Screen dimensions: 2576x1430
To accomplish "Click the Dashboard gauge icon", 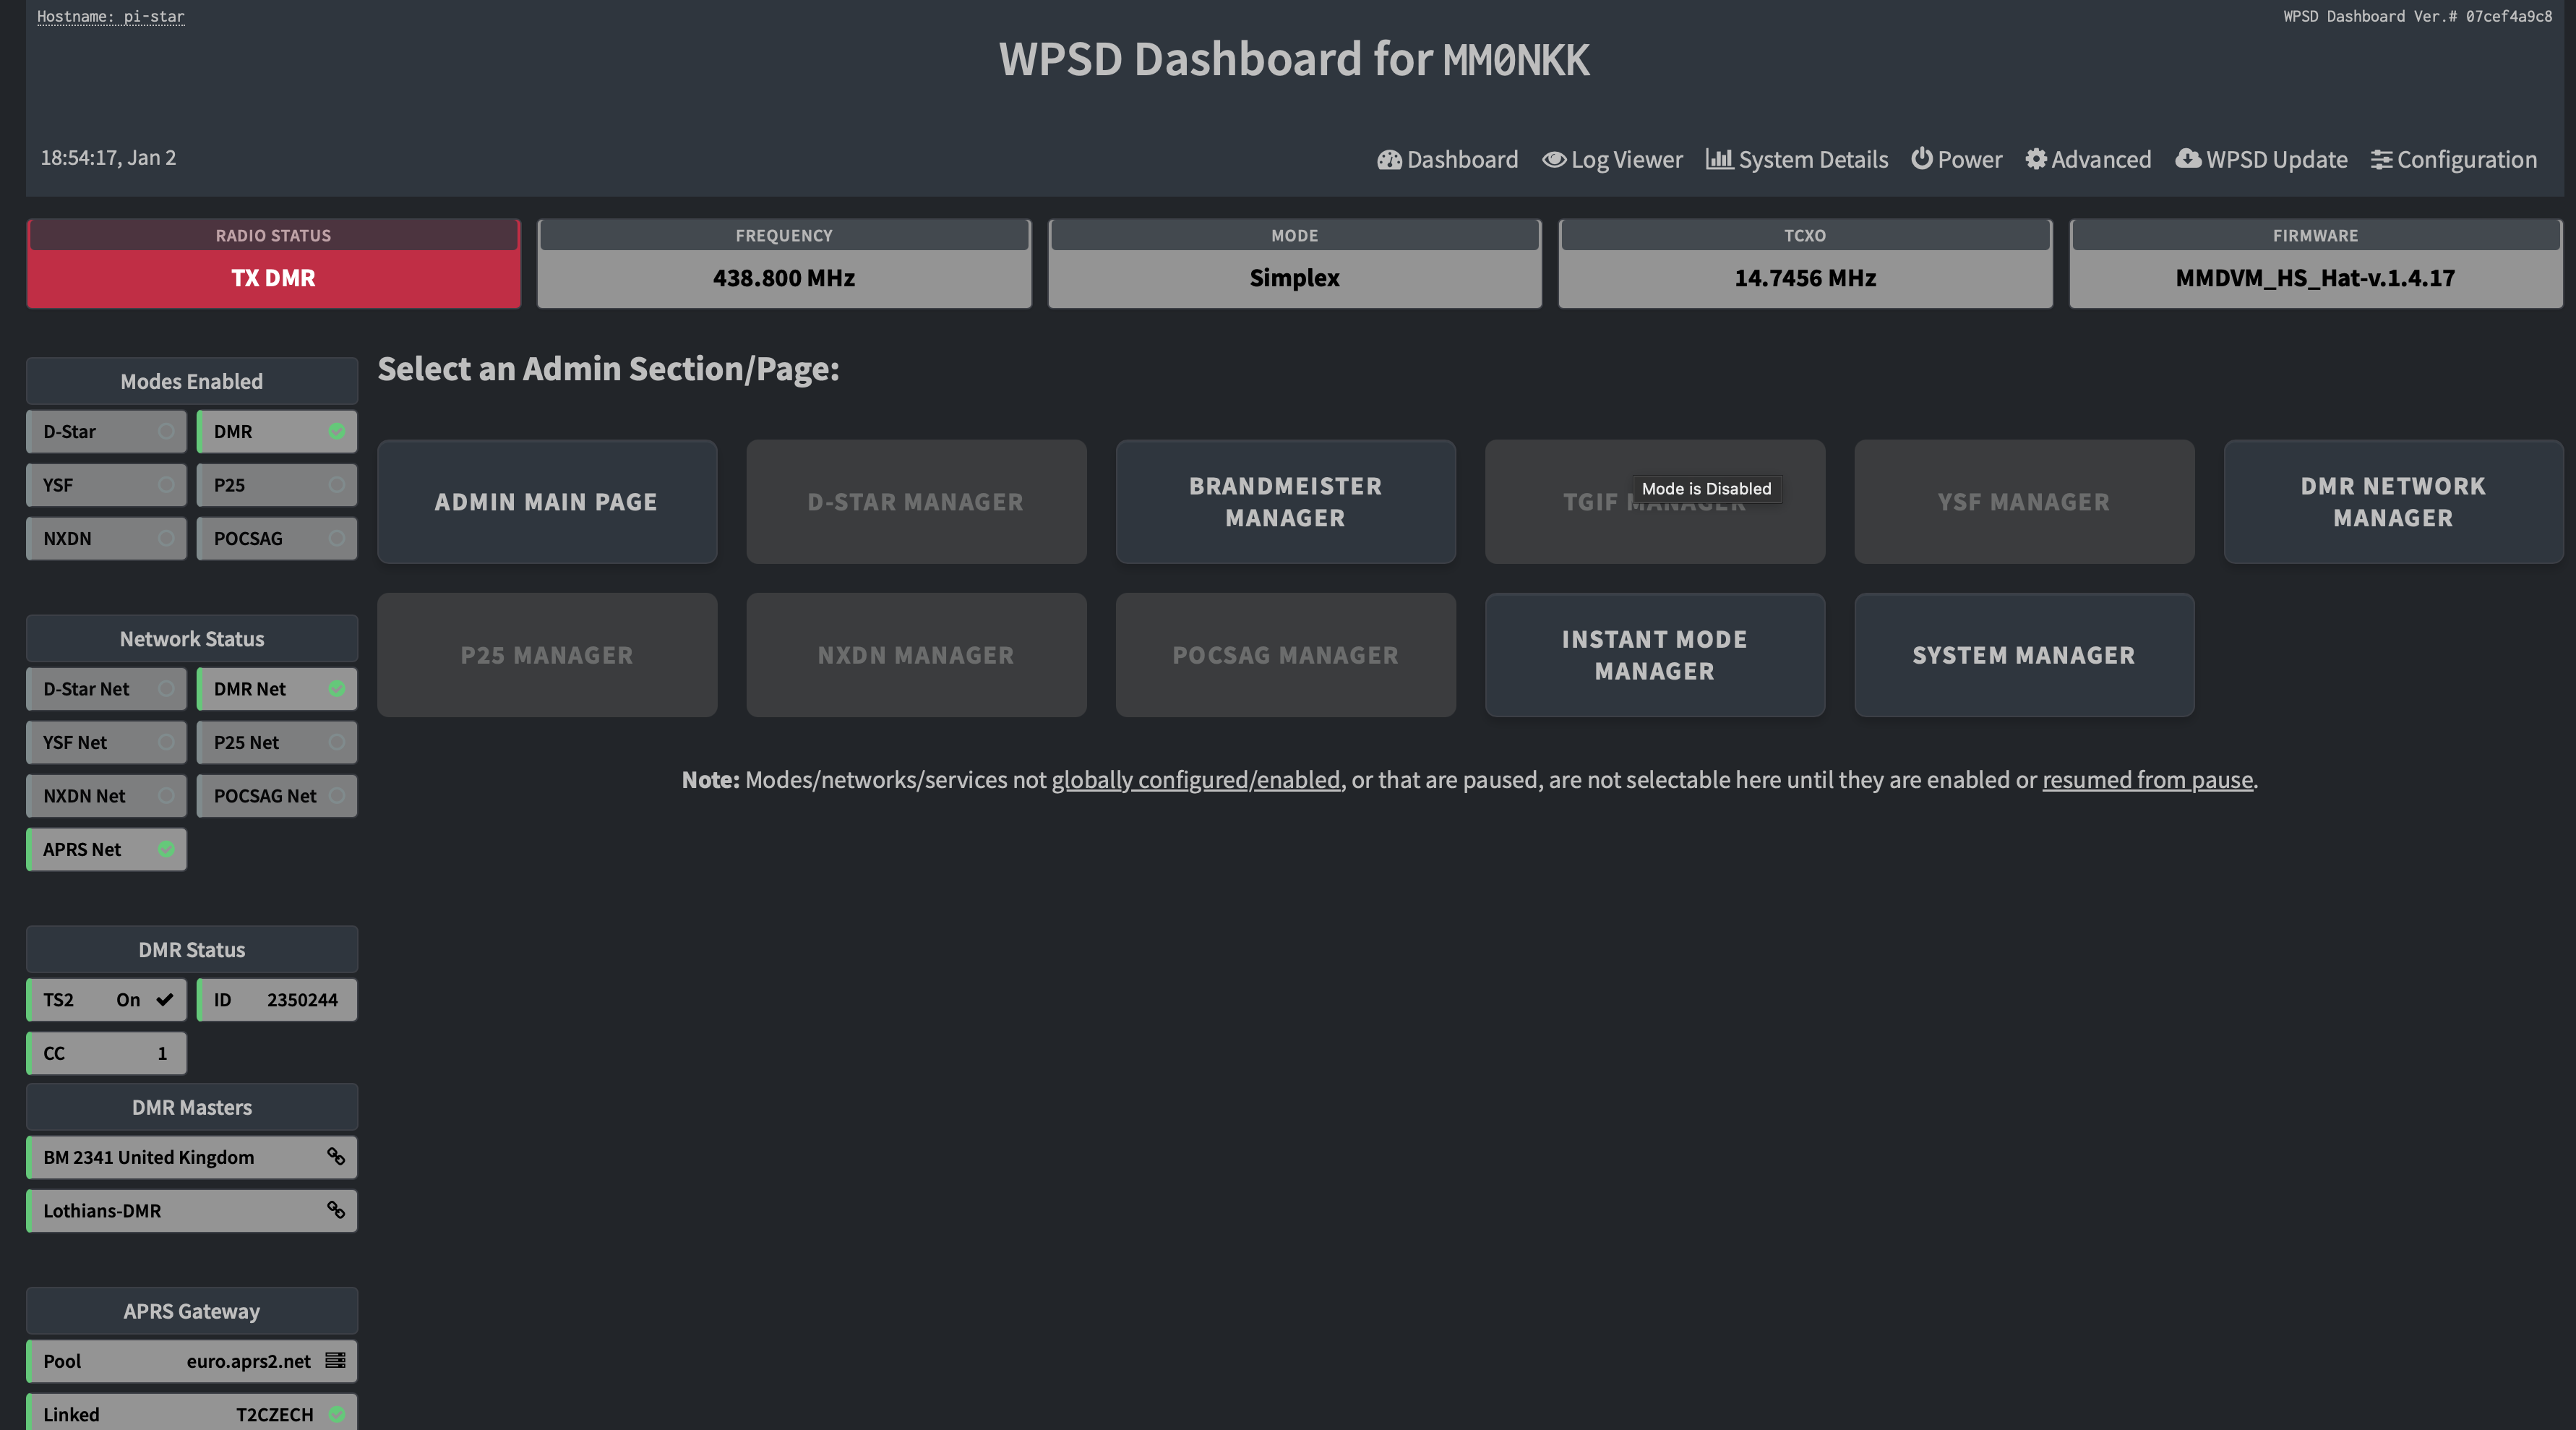I will pyautogui.click(x=1389, y=160).
